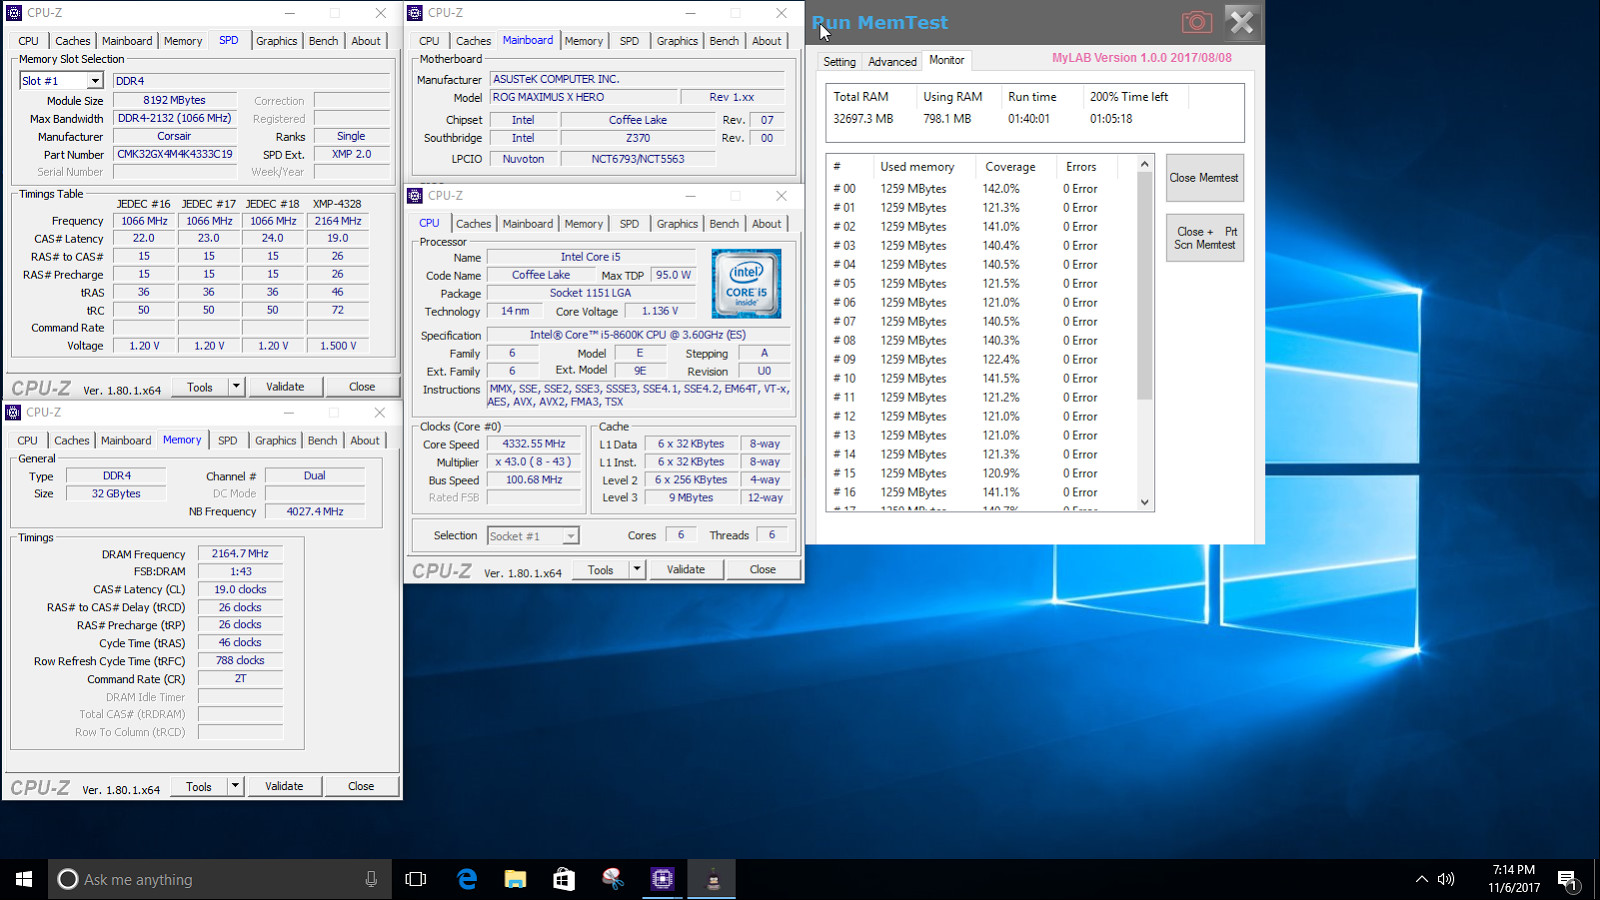Expand the Slot #1 memory slot dropdown
The height and width of the screenshot is (900, 1600).
pyautogui.click(x=95, y=81)
